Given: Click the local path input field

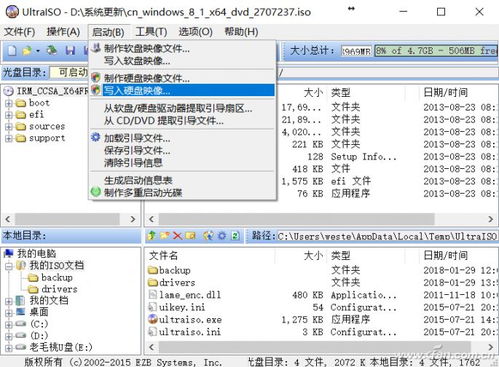Looking at the screenshot, I should tap(387, 236).
